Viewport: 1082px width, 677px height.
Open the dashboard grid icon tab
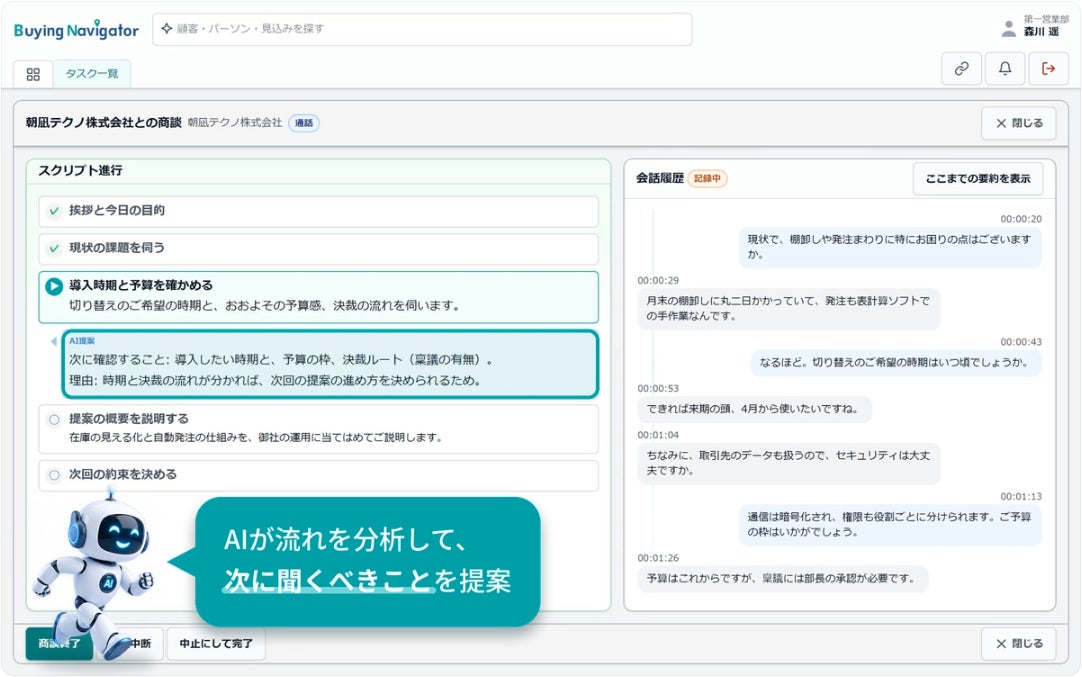tap(32, 74)
